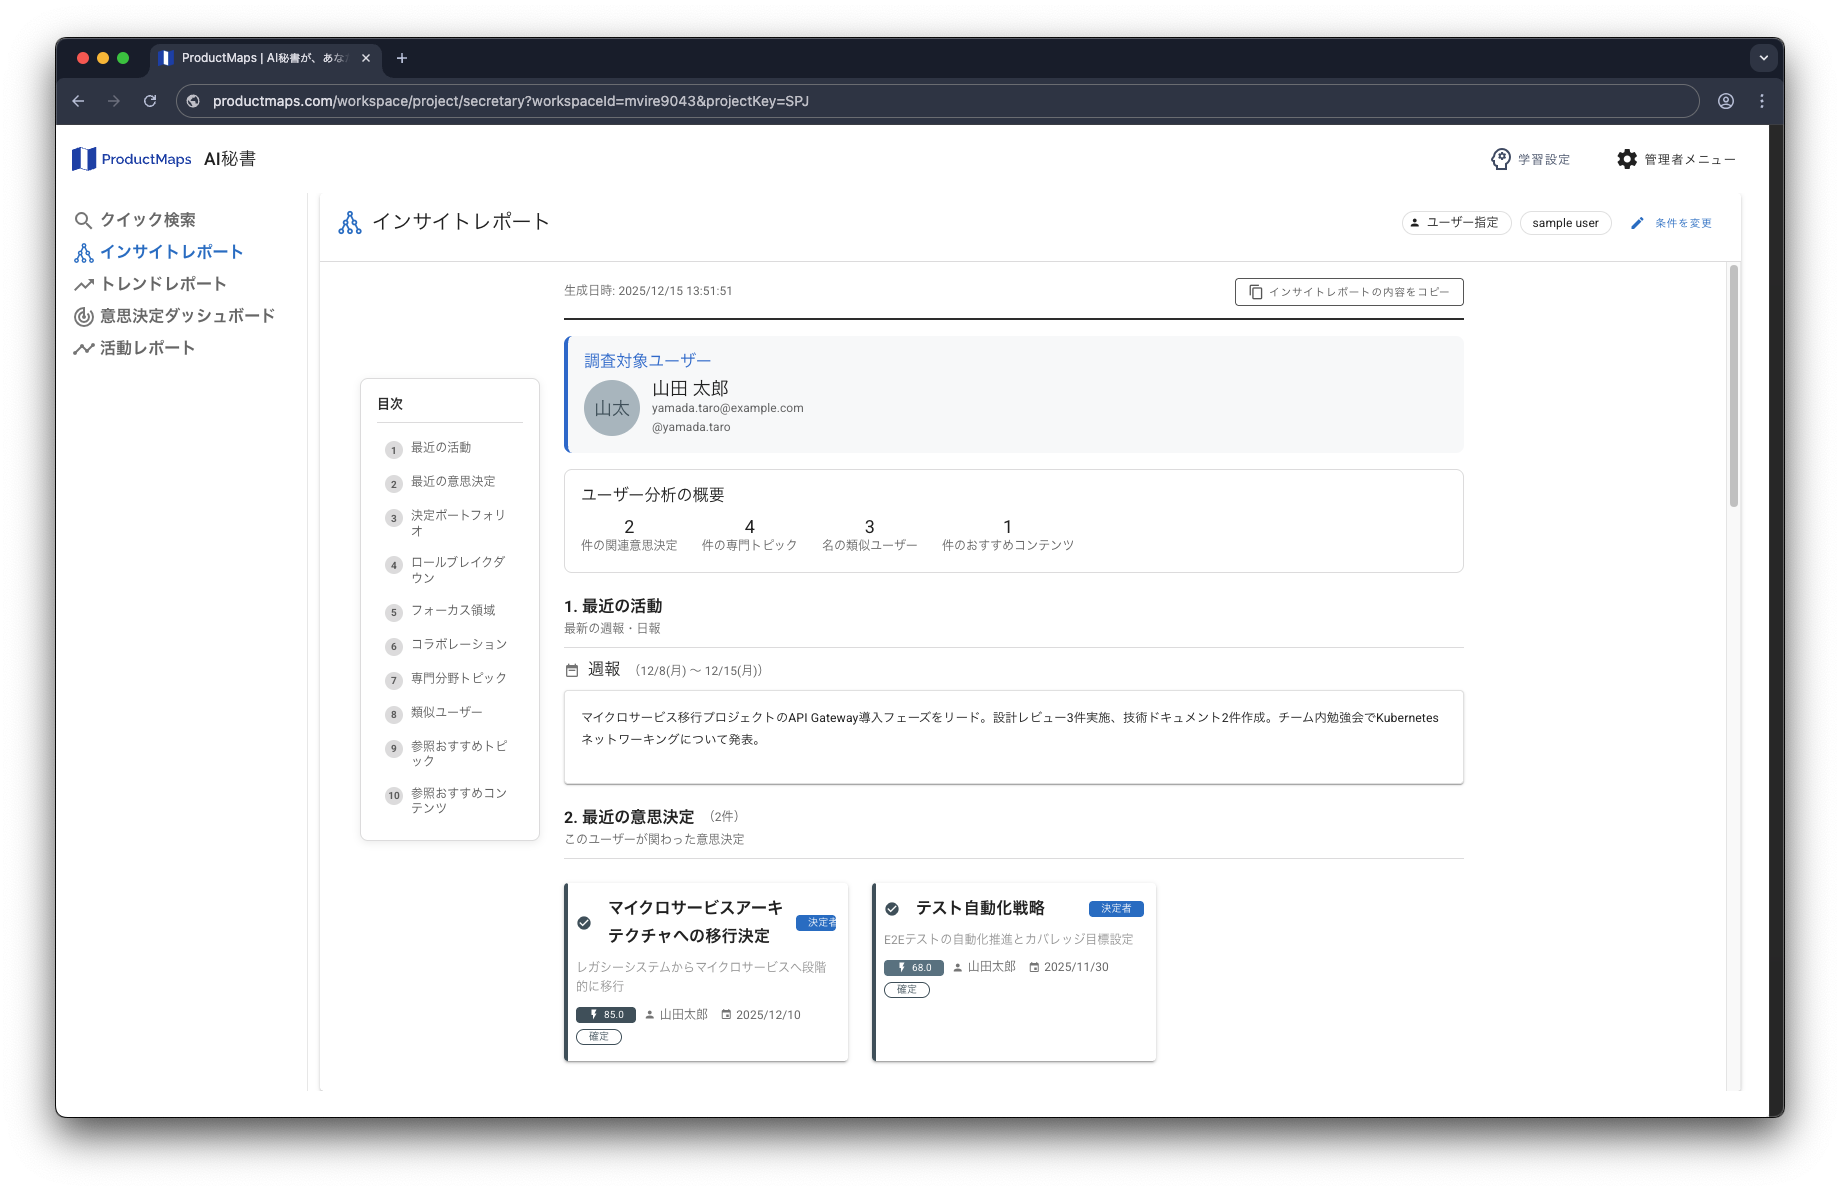Reload the page with the refresh icon
The width and height of the screenshot is (1840, 1191).
point(150,101)
